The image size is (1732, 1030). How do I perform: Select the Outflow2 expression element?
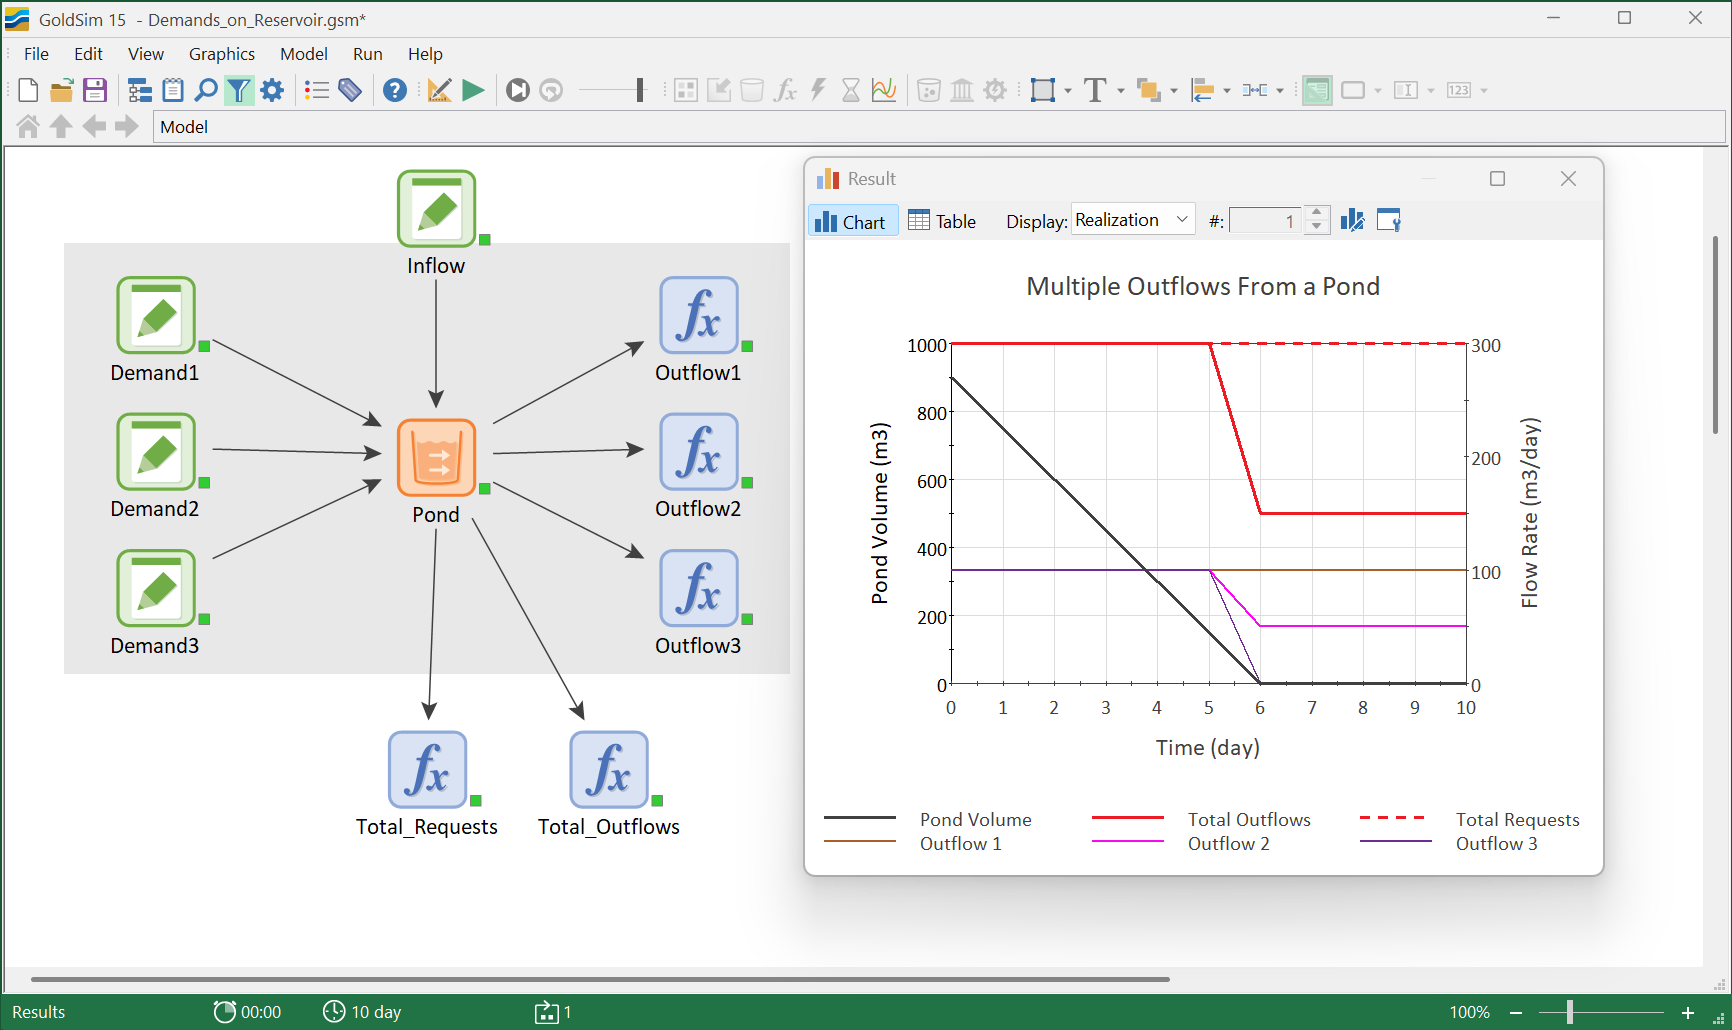(699, 452)
